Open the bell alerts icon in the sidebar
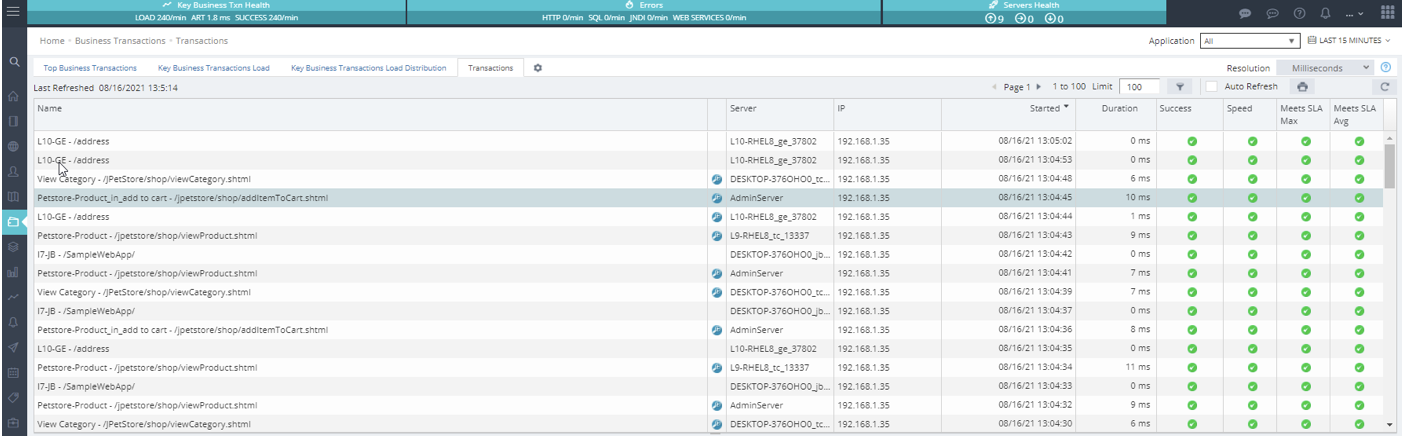Viewport: 1406px width, 442px height. click(14, 322)
